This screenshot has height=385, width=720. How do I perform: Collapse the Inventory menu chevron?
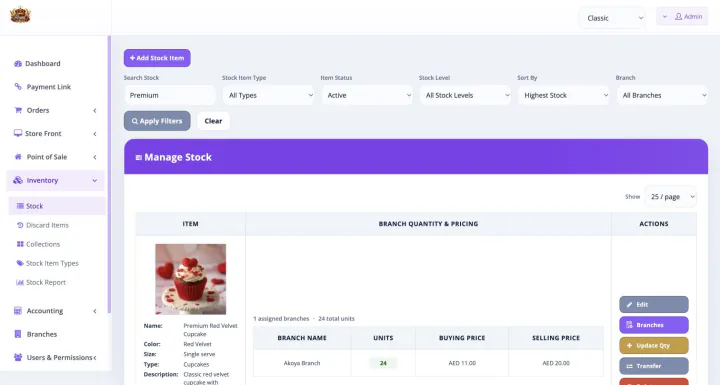[95, 181]
